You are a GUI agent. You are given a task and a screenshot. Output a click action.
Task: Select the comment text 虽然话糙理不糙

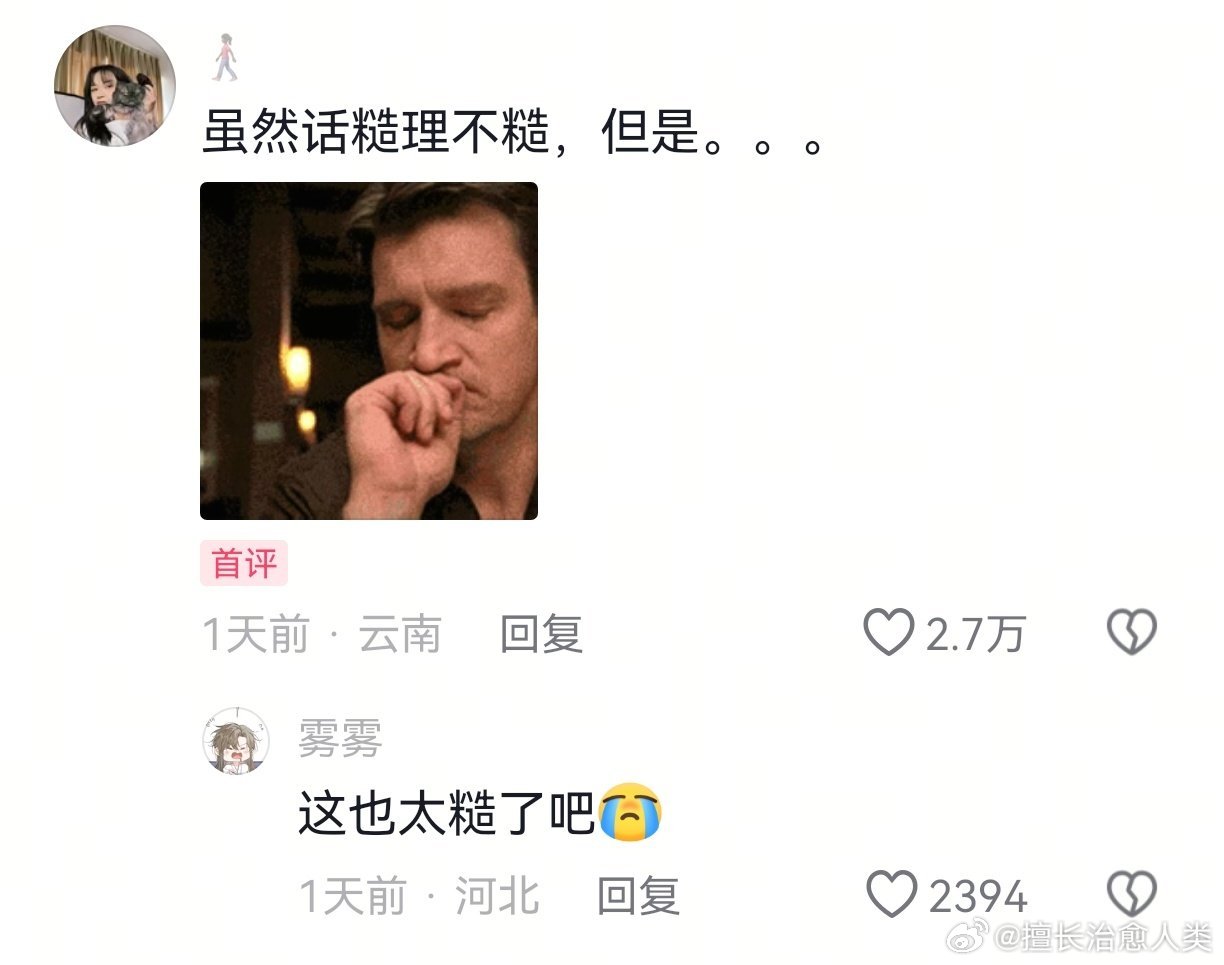(x=376, y=132)
